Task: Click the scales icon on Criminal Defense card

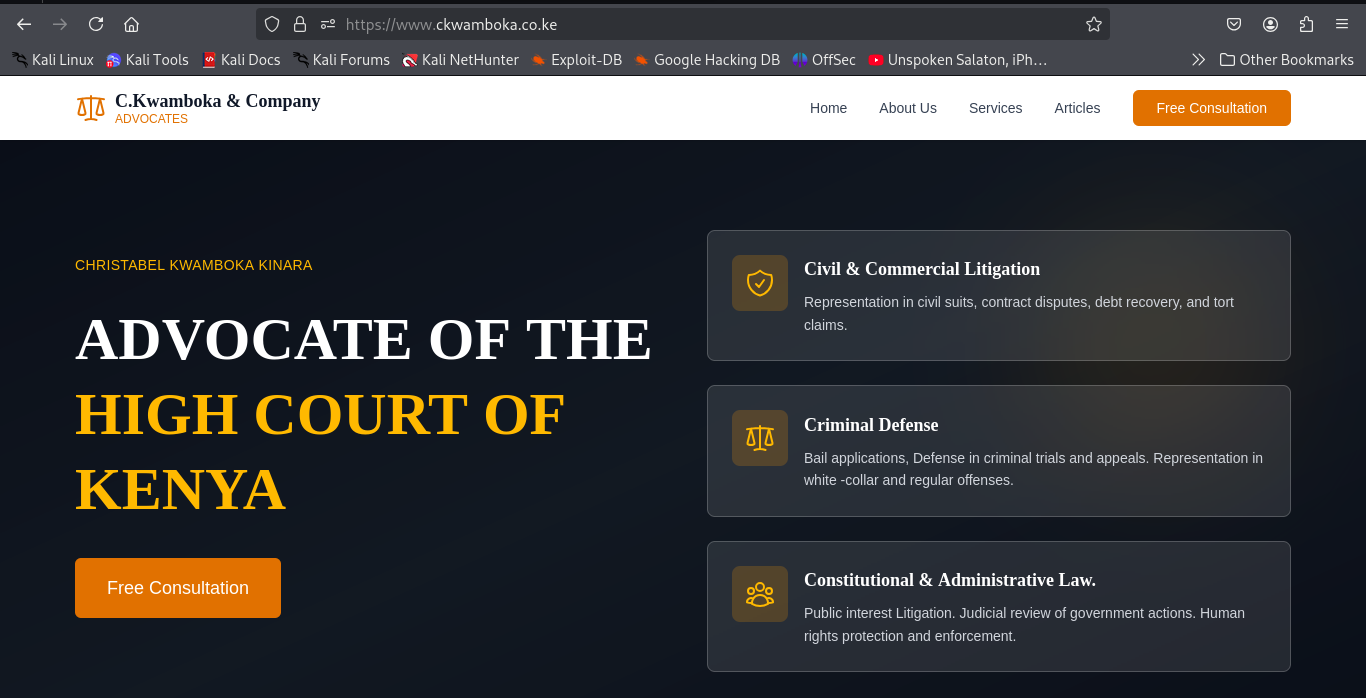Action: (x=760, y=438)
